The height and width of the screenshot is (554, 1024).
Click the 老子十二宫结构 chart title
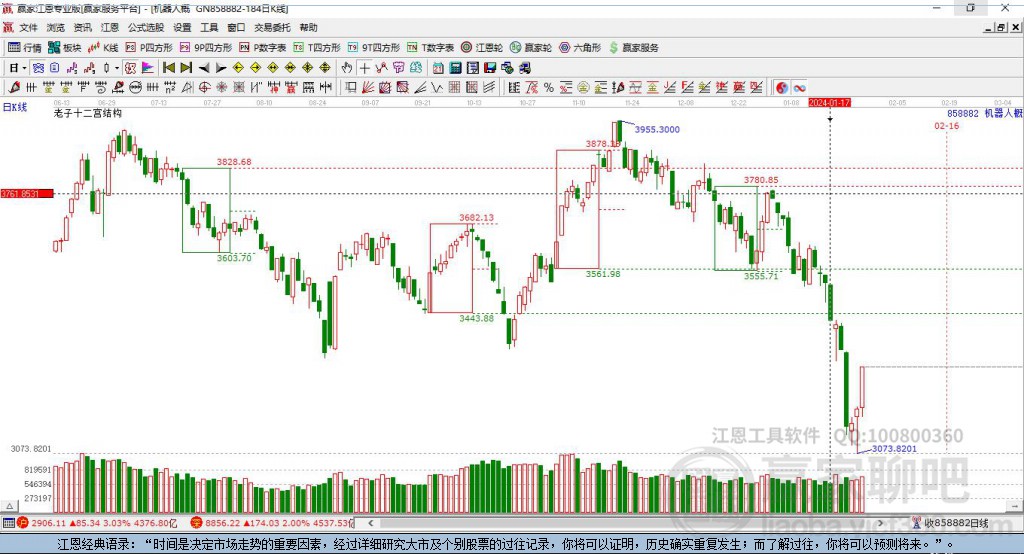tap(88, 113)
